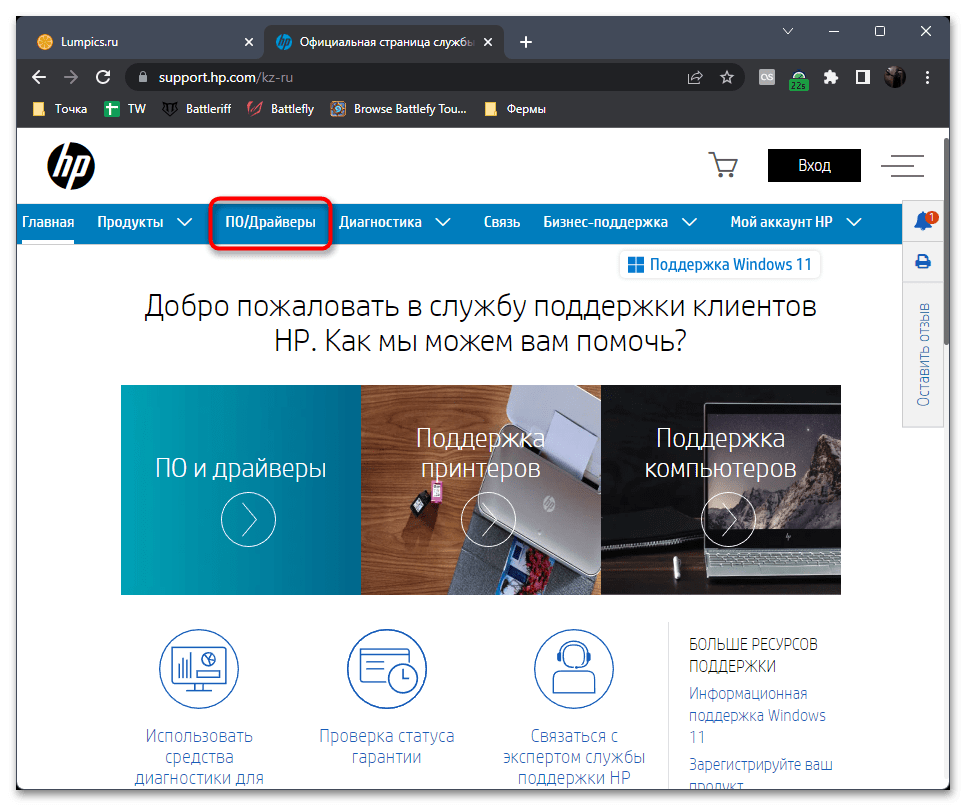This screenshot has height=806, width=966.
Task: Open the user profile avatar
Action: pyautogui.click(x=895, y=77)
